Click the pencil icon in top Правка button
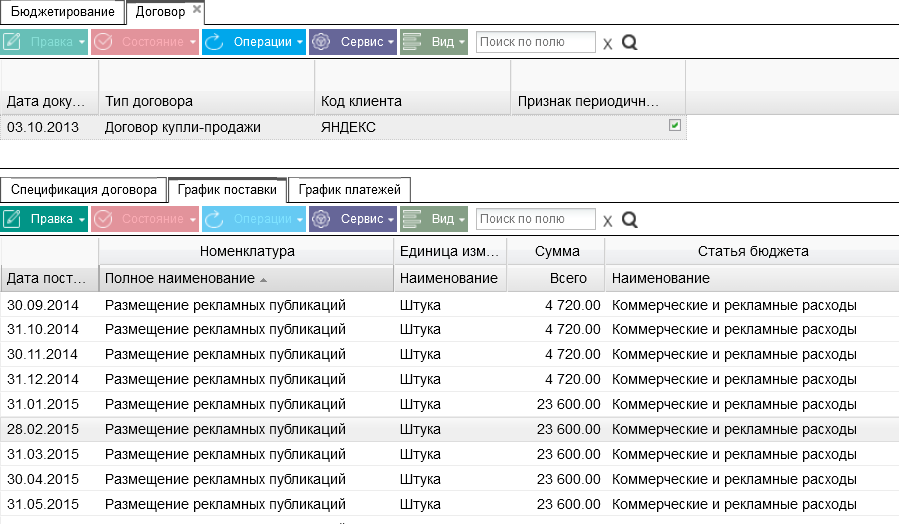 pos(12,42)
